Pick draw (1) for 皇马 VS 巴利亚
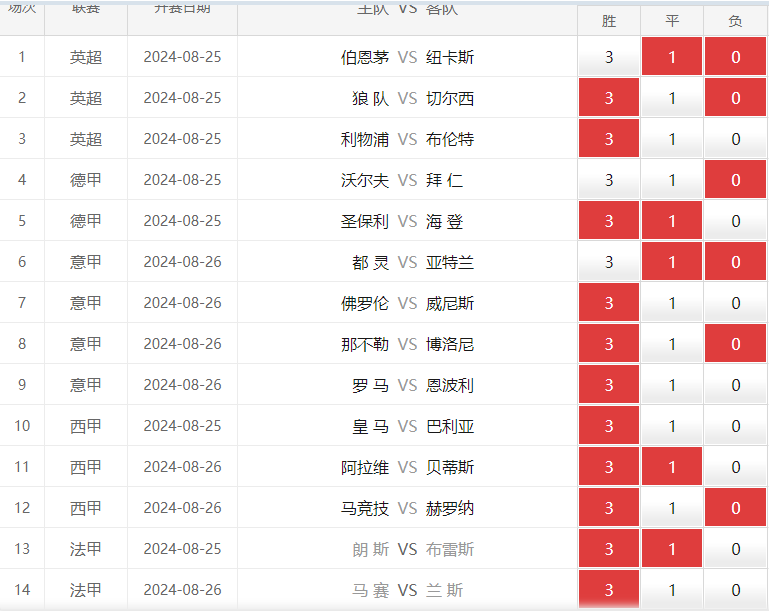769x612 pixels. click(672, 426)
